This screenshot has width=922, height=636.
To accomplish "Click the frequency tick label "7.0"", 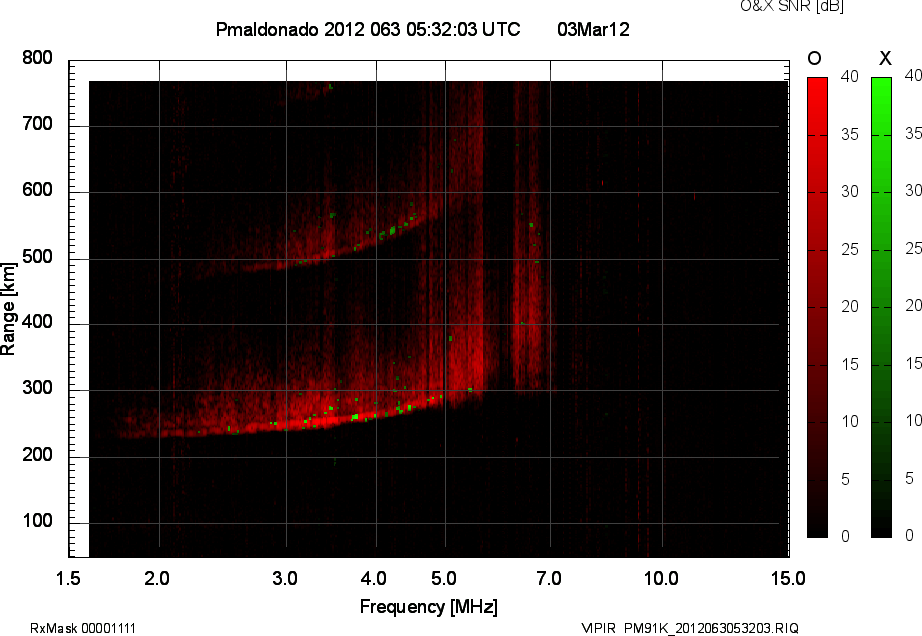I will 549,578.
